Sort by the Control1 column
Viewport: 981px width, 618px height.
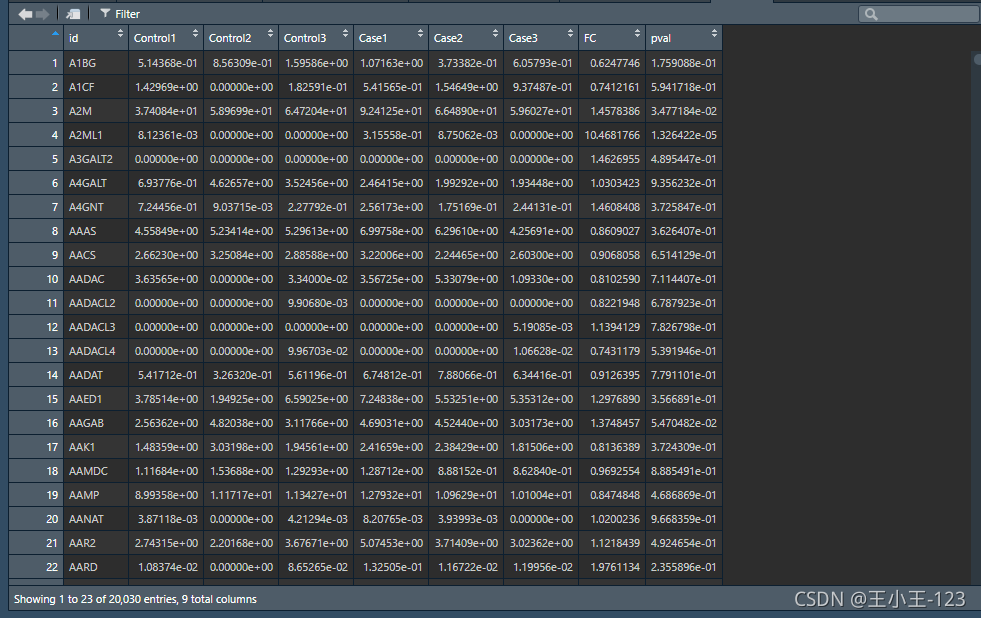[x=166, y=38]
